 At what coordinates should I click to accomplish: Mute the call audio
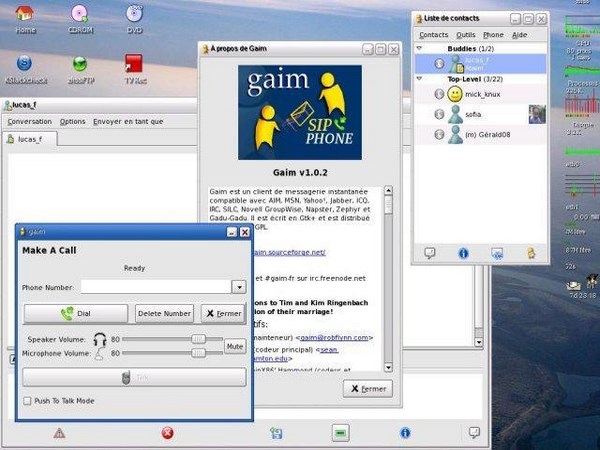tap(234, 346)
